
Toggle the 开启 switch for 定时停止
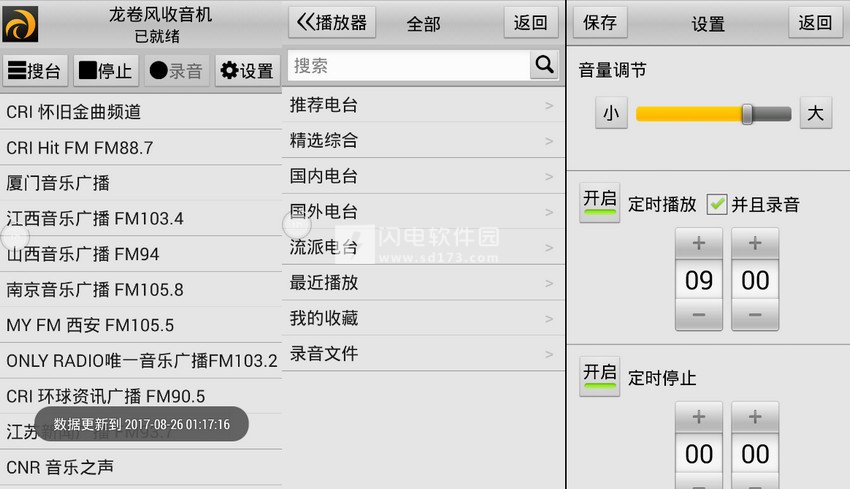(x=600, y=376)
